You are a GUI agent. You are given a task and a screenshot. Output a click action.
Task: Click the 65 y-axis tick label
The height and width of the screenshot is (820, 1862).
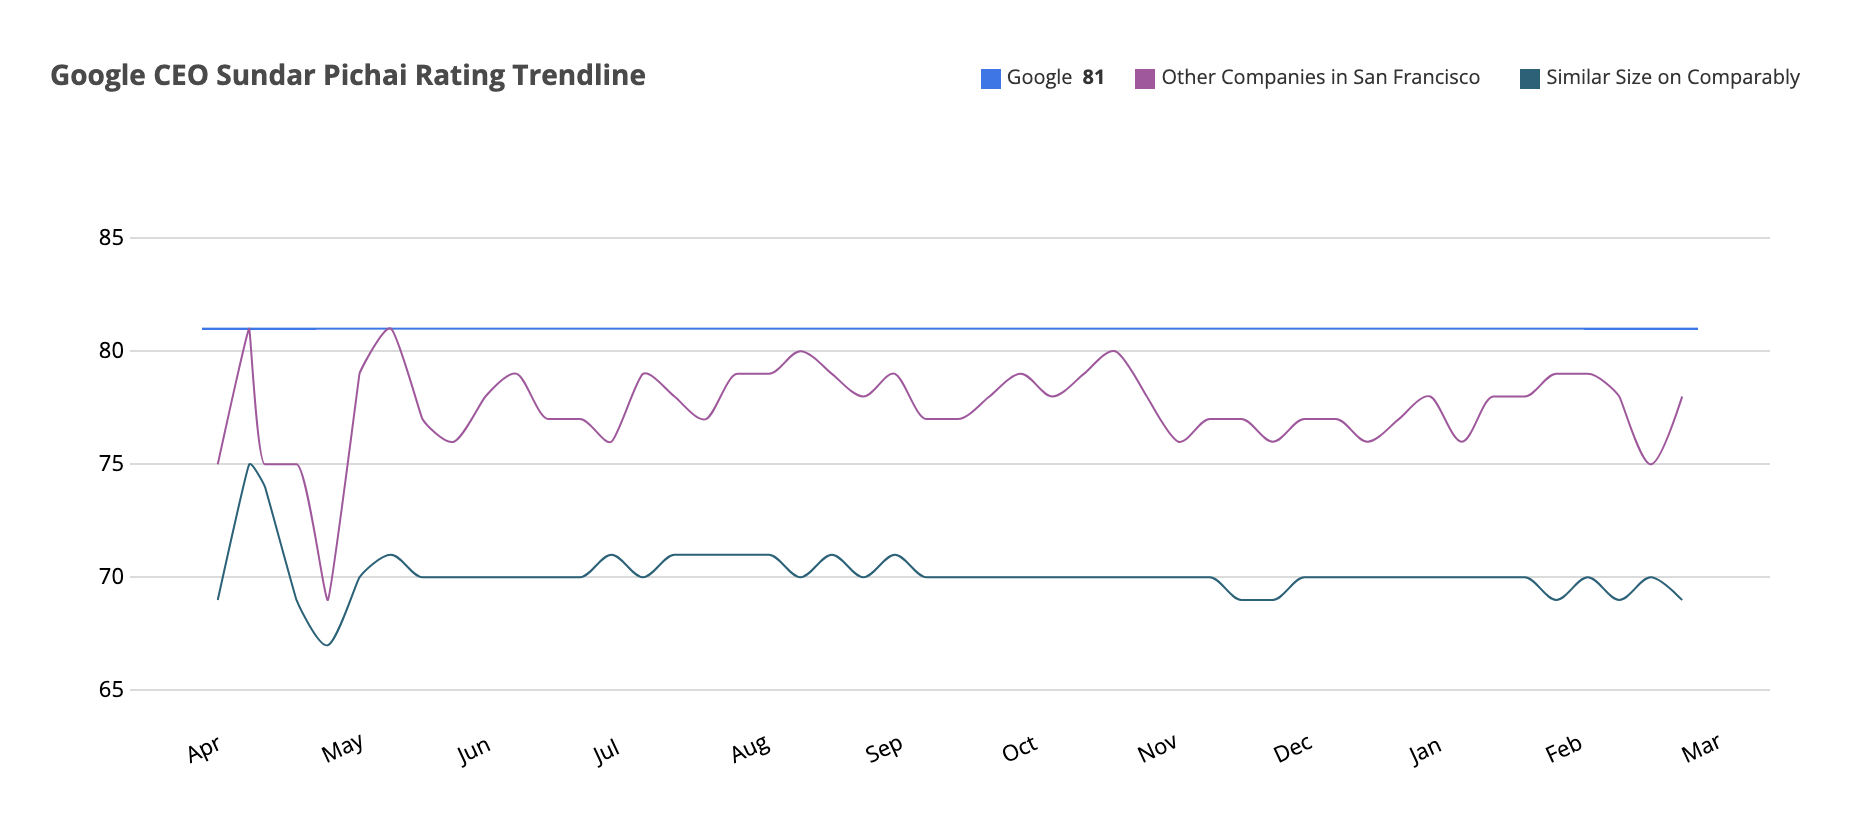(x=111, y=690)
